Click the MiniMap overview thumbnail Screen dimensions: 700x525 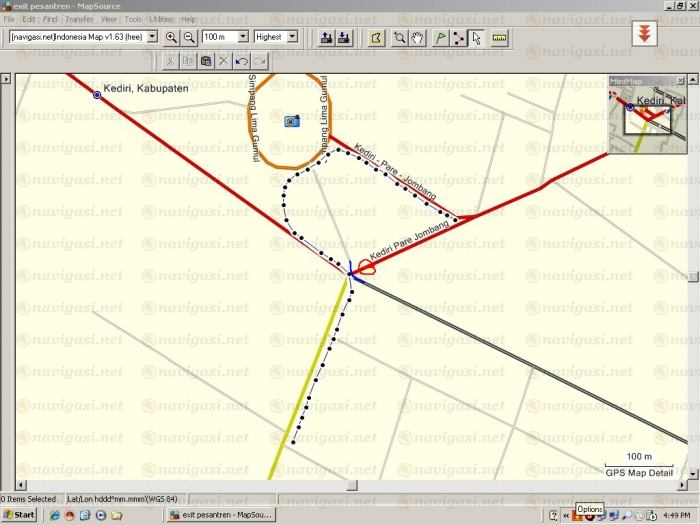click(647, 115)
